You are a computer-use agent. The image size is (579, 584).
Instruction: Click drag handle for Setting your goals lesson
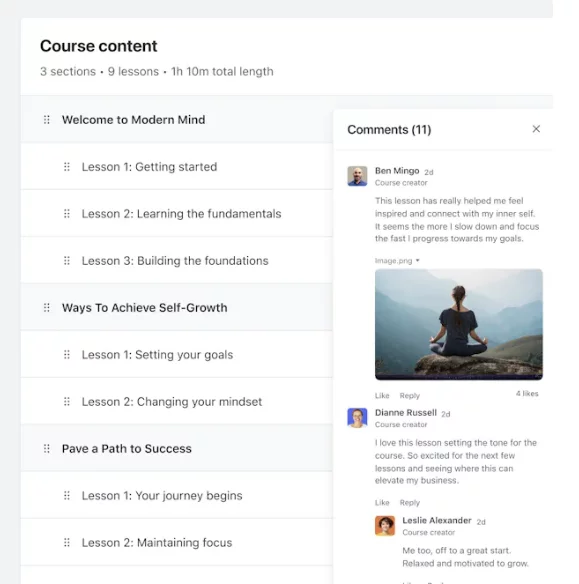point(67,355)
